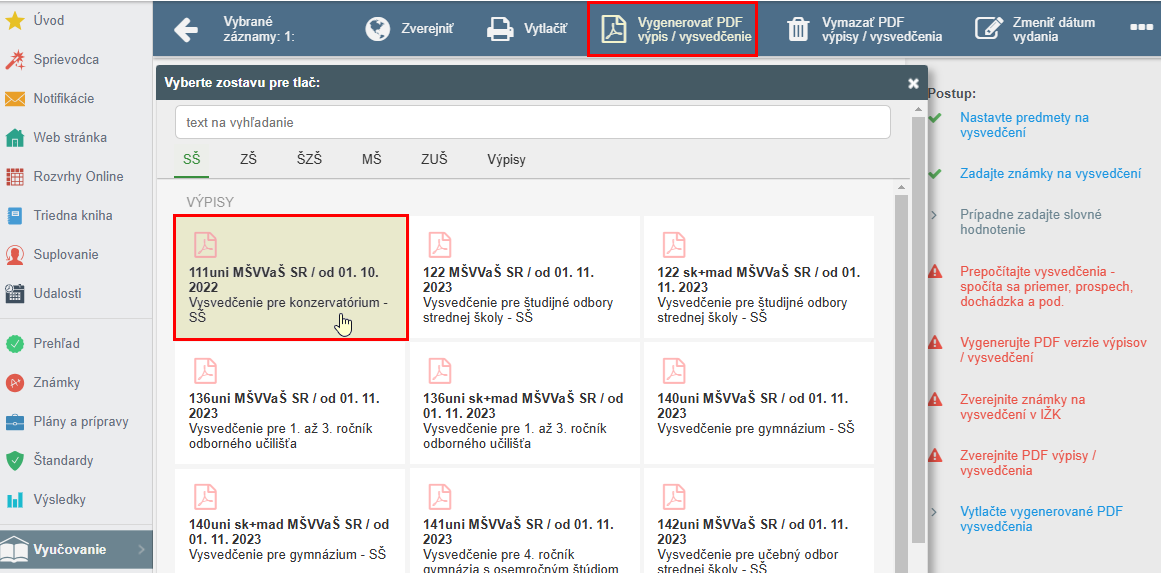Expand the Vyučovanie sidebar section
Viewport: 1161px width, 573px height.
pyautogui.click(x=76, y=550)
